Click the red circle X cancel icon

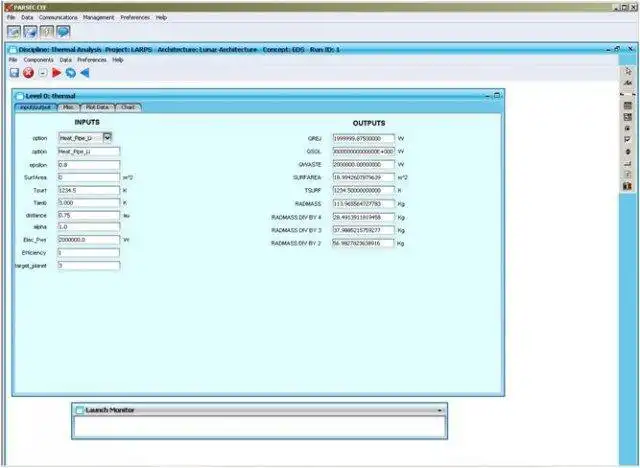pos(29,73)
